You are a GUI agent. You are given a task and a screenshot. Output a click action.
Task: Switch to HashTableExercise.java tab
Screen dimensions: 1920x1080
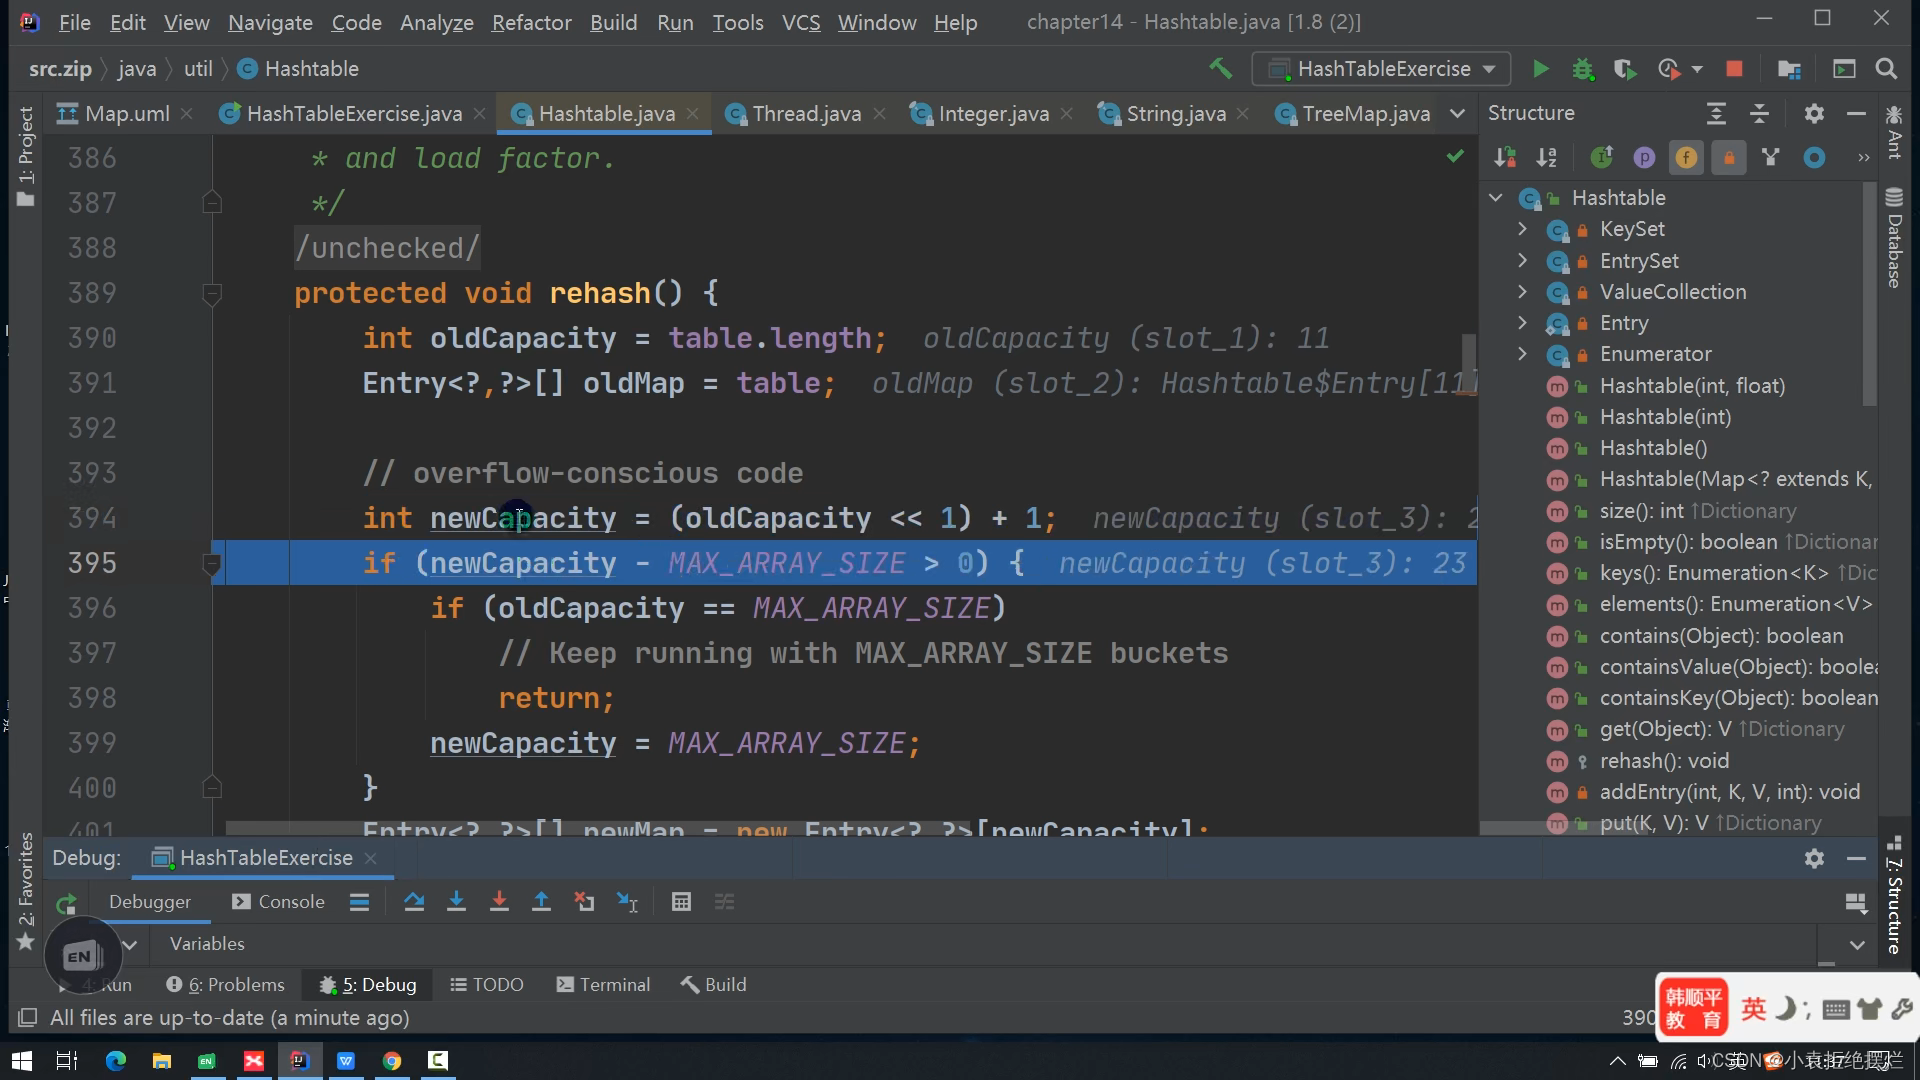point(354,114)
